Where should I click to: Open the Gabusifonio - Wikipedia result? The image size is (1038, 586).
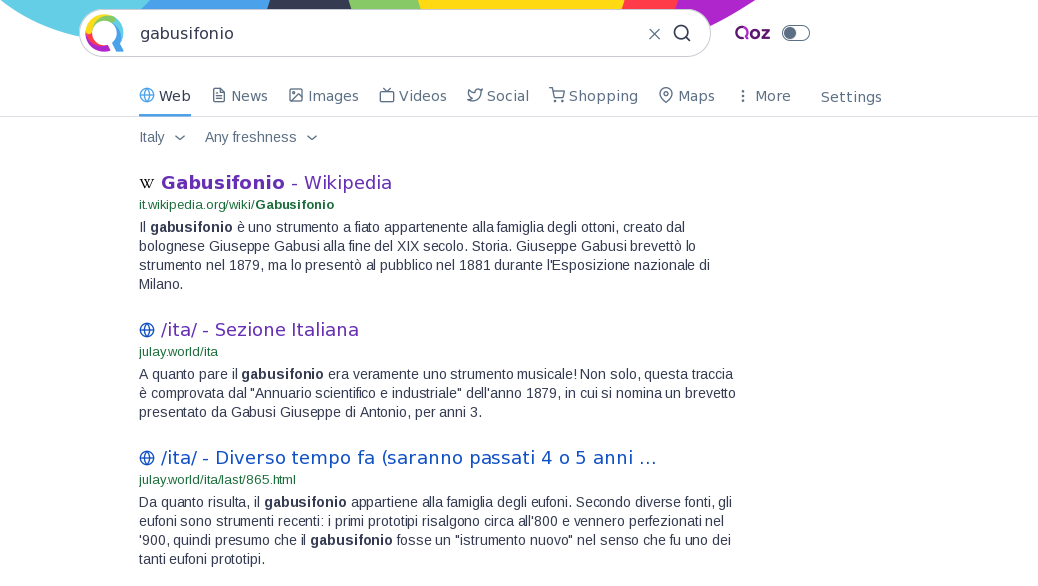(276, 183)
